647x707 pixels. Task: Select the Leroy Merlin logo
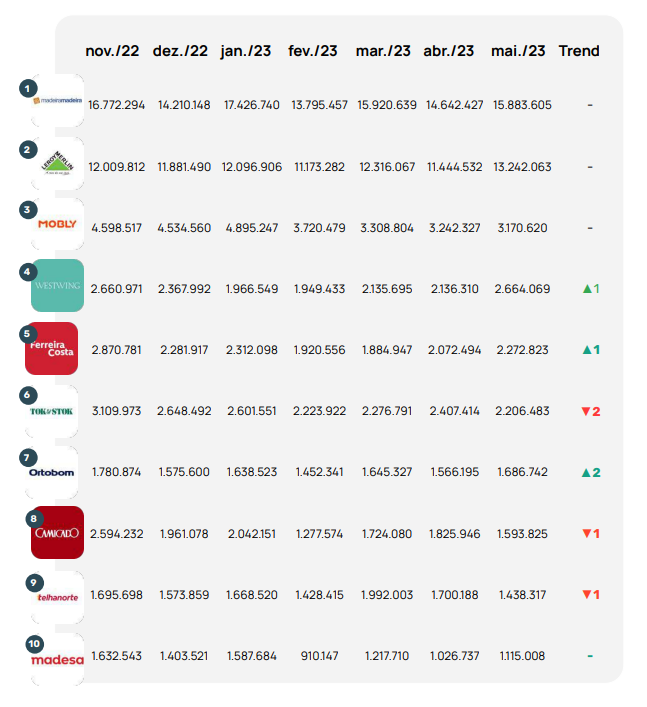(57, 163)
